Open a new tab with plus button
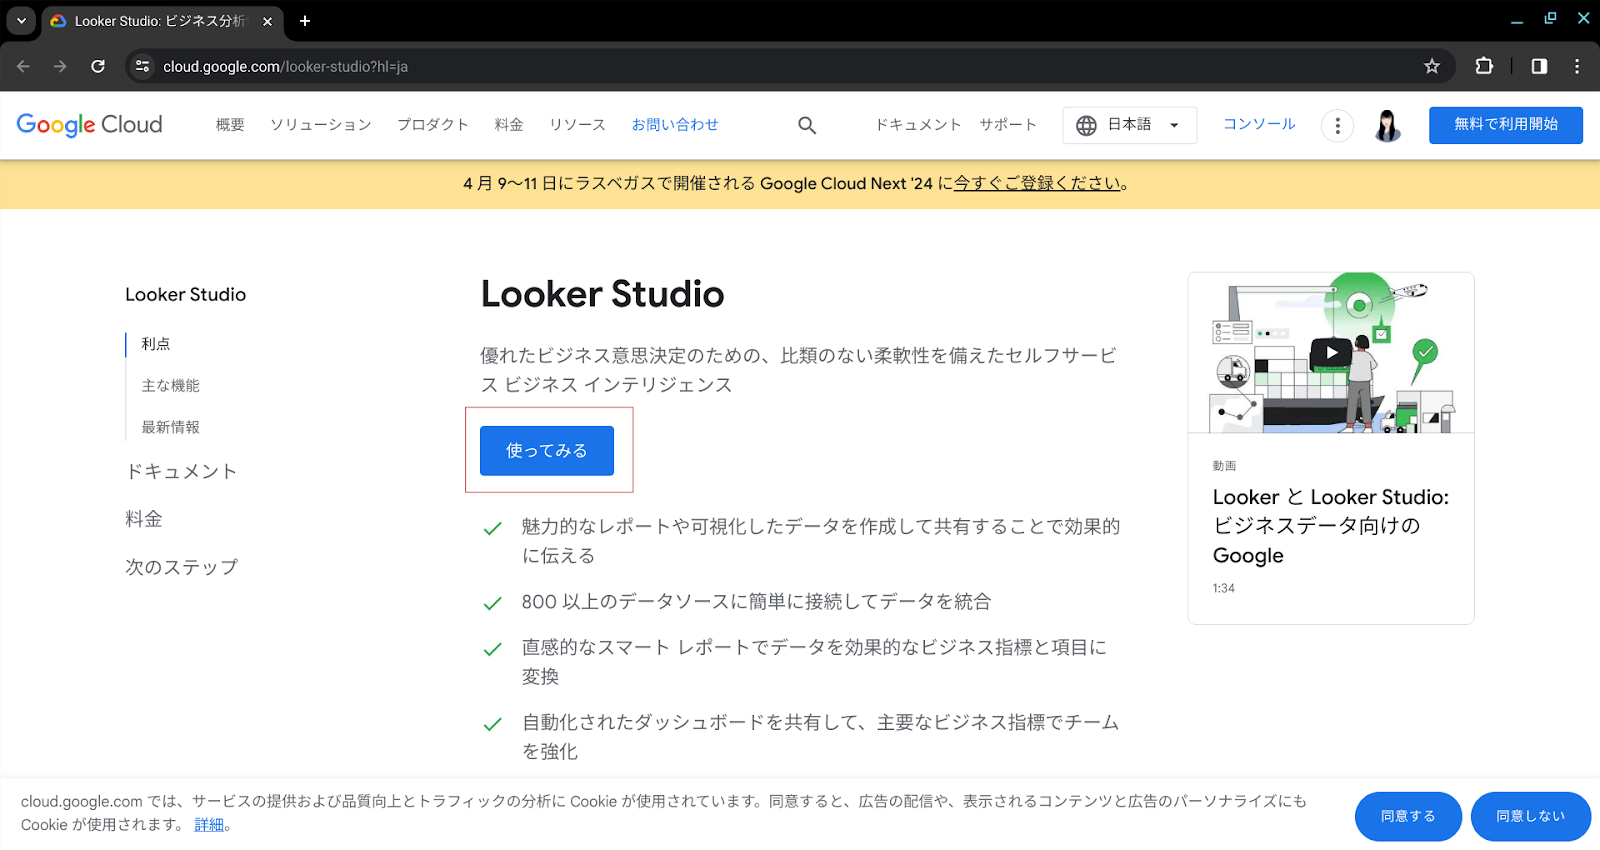 click(x=305, y=21)
